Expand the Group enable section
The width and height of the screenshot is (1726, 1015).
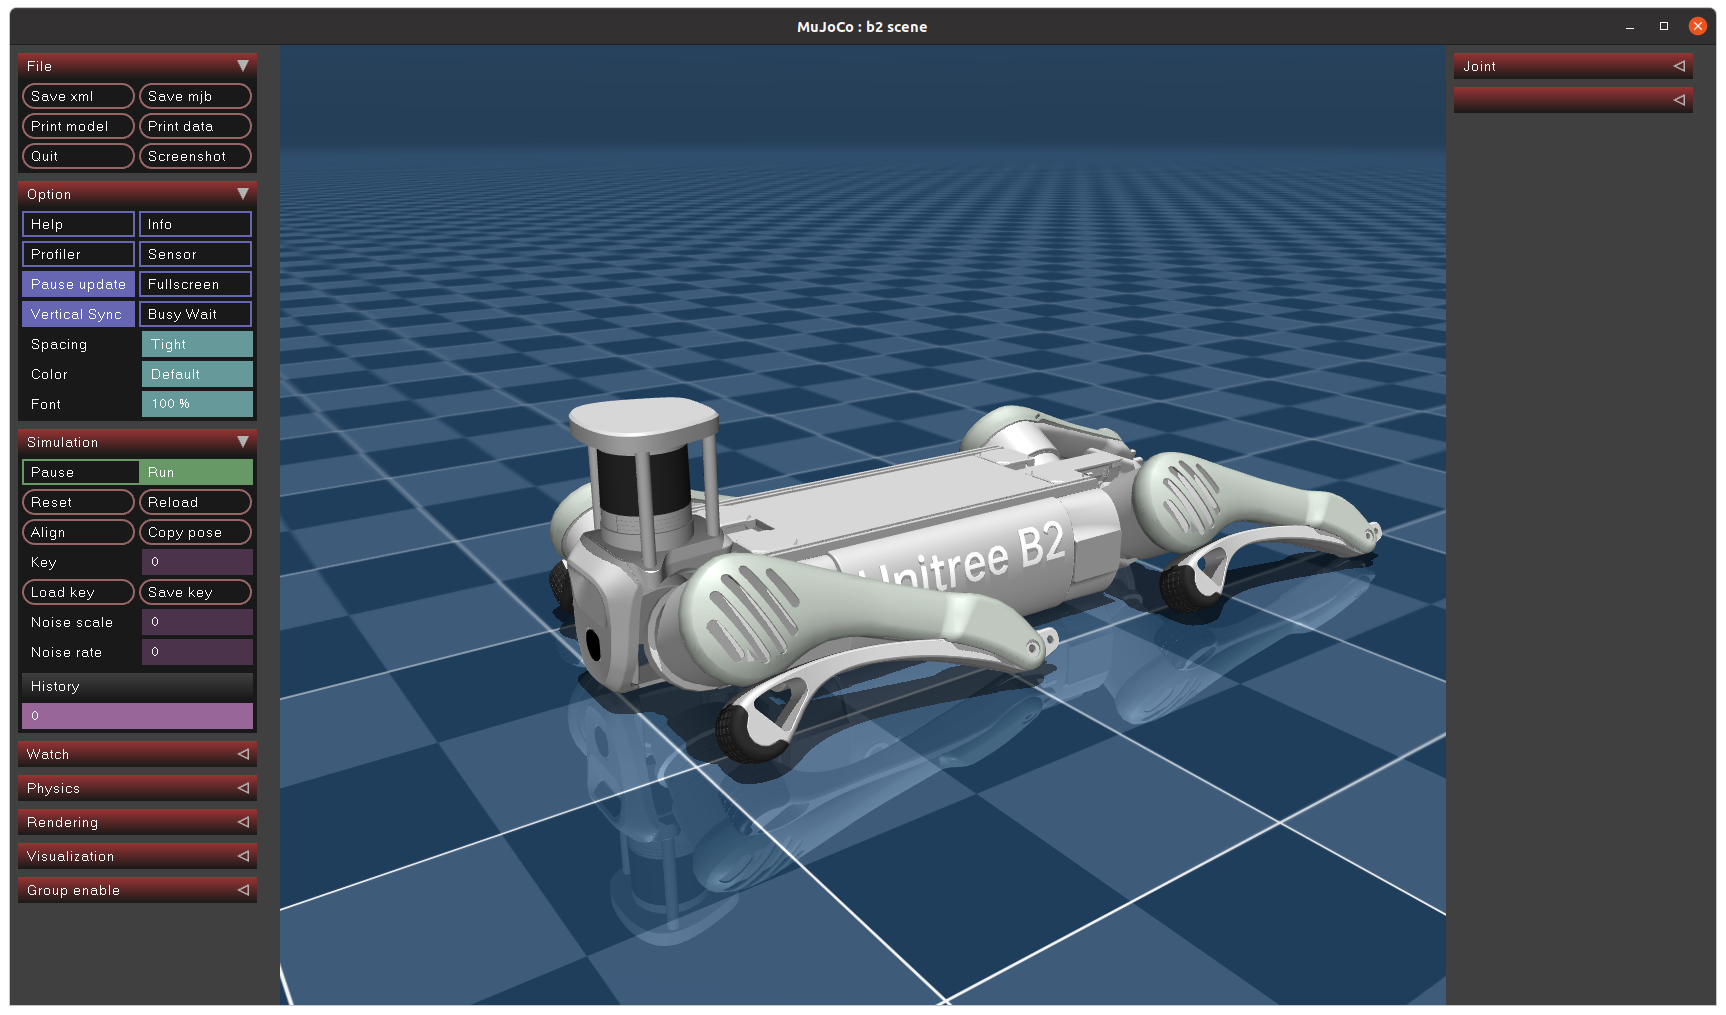[242, 890]
